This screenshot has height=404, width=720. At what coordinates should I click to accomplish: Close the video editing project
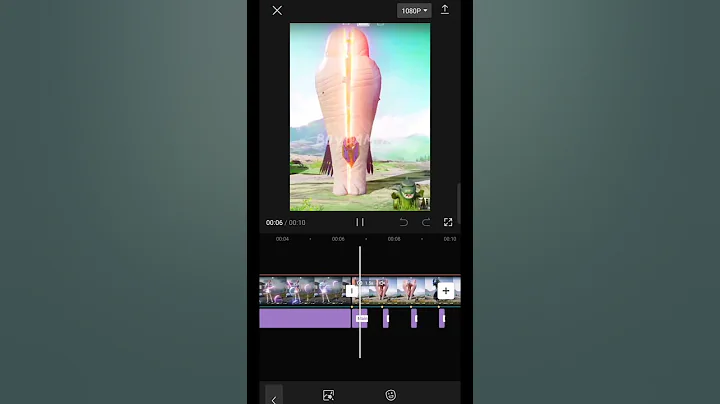tap(277, 10)
